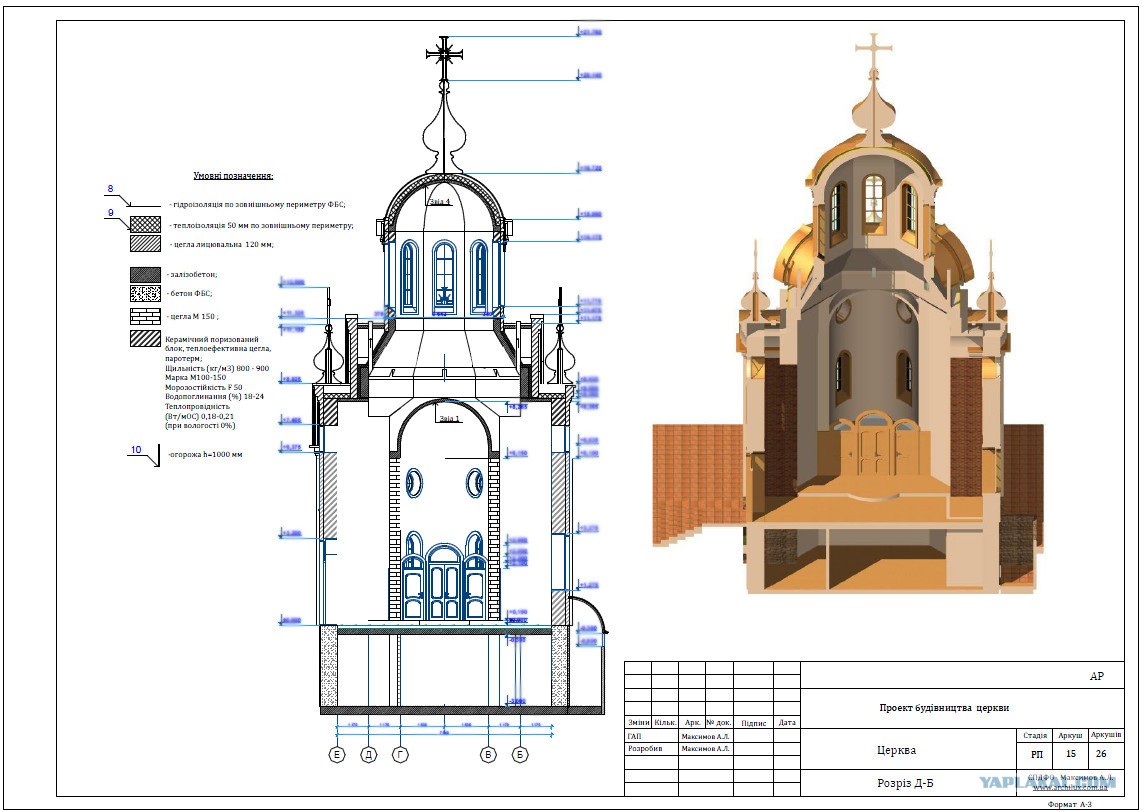Open the www.archistix.com.ua link
Viewport: 1142px width, 812px height.
pyautogui.click(x=1070, y=787)
